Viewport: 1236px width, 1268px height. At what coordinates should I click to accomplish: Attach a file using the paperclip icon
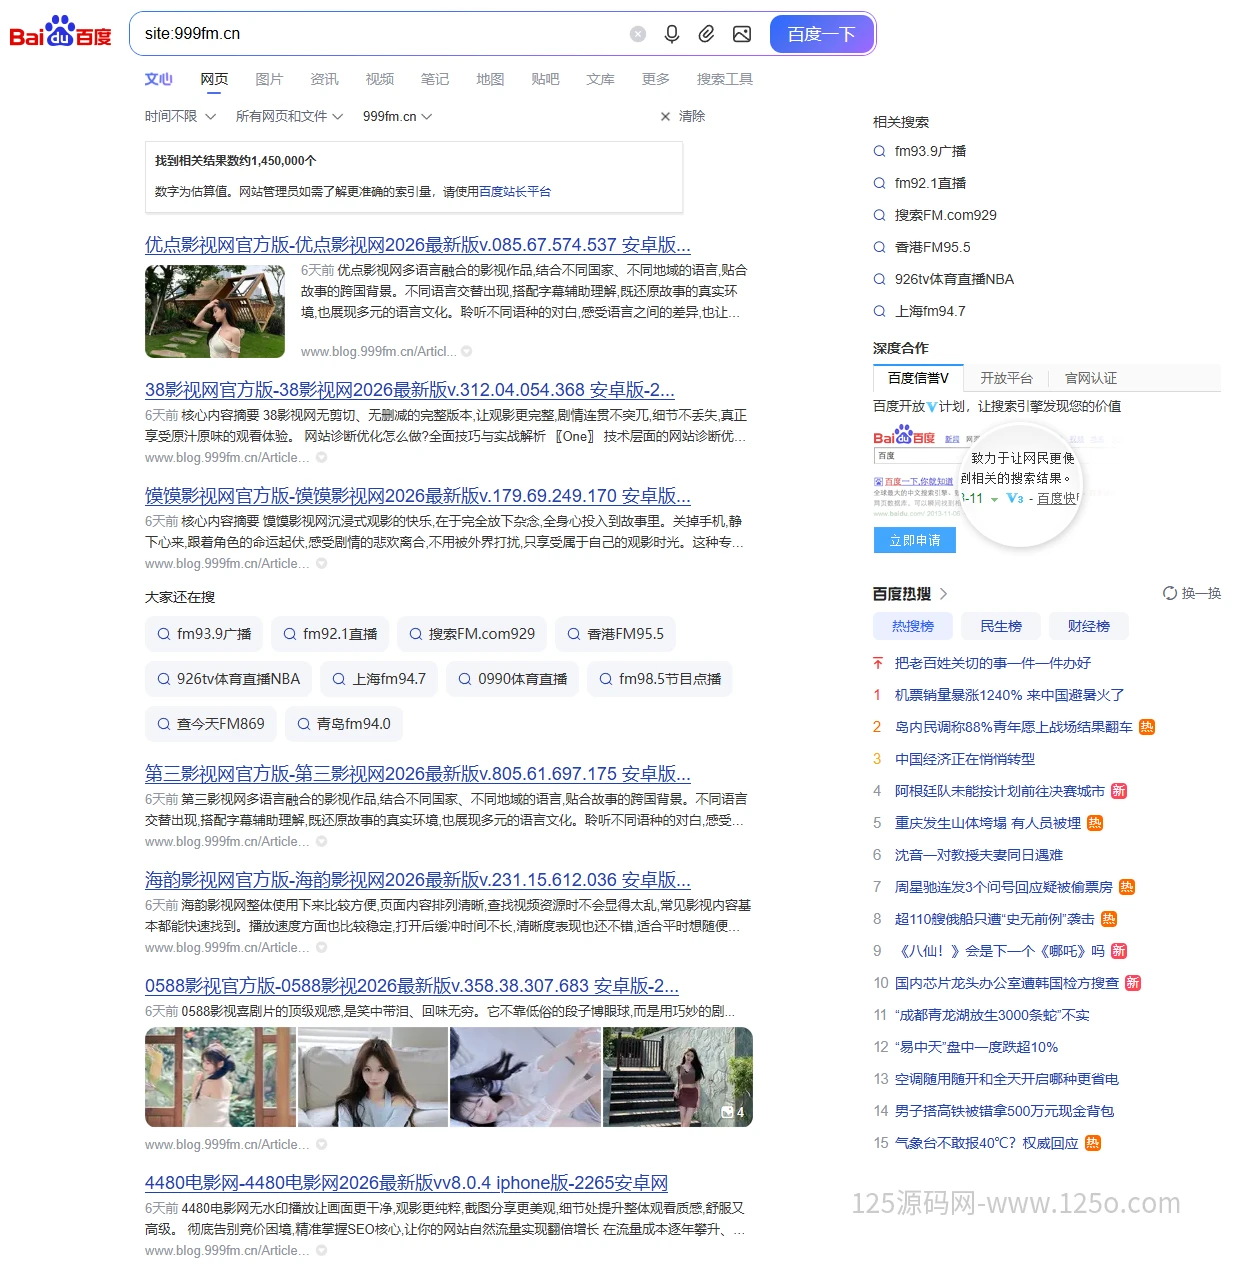[x=706, y=34]
